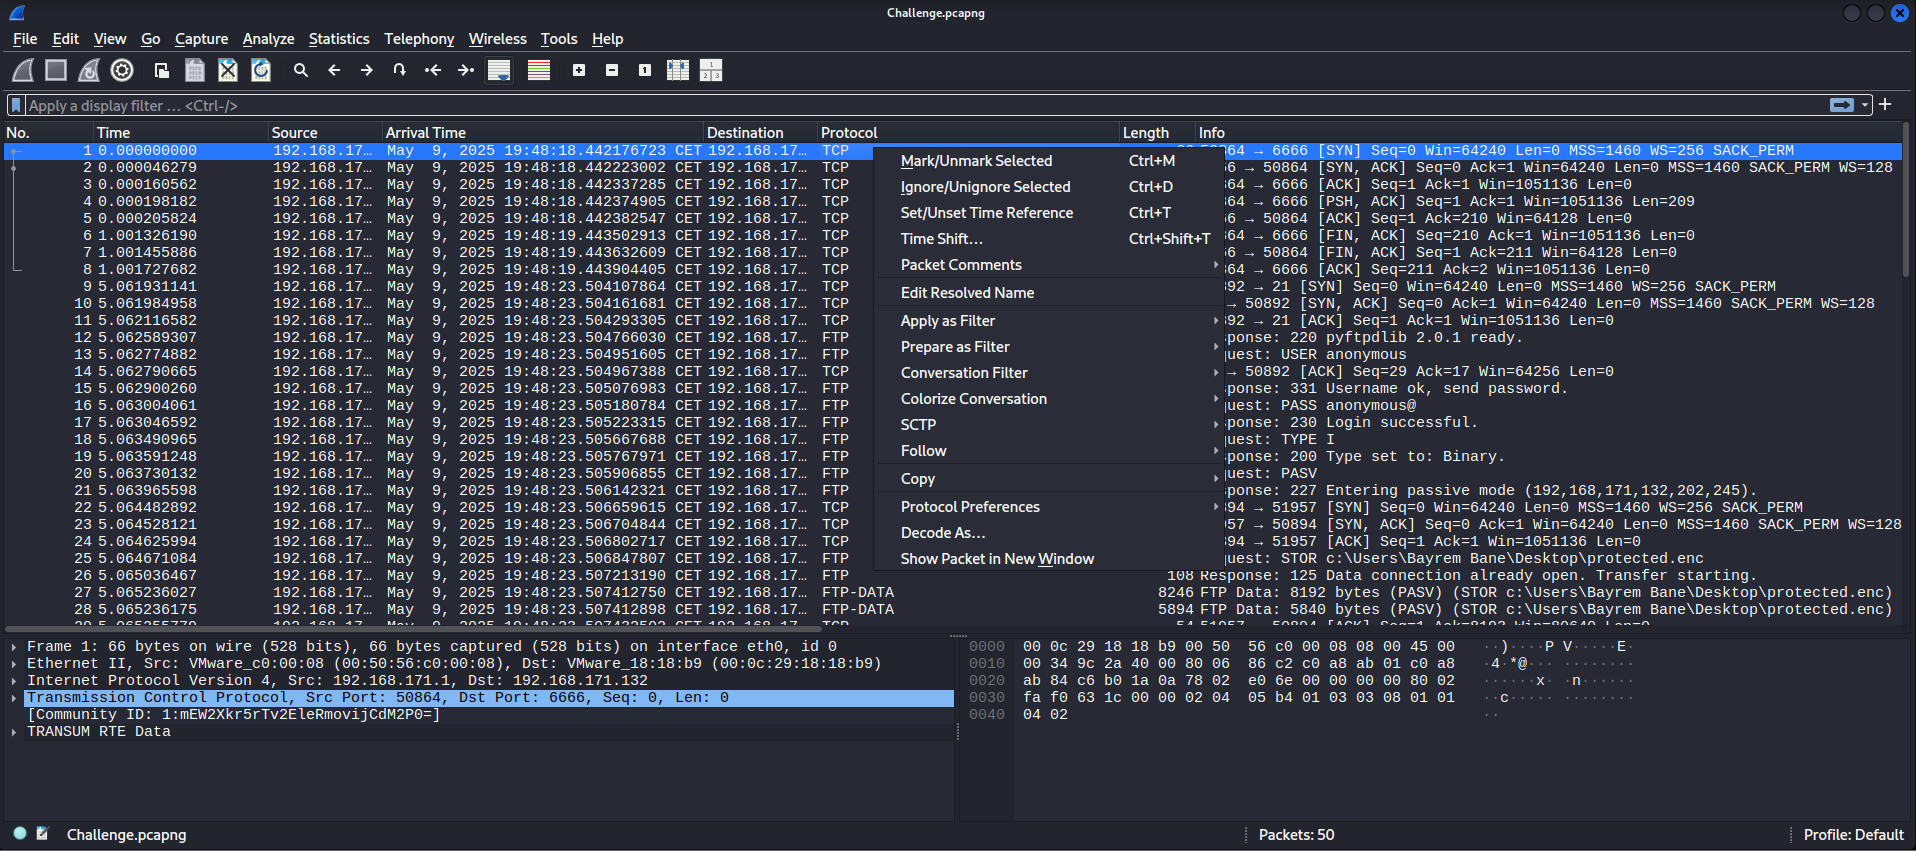Click the display filter input field
The height and width of the screenshot is (851, 1916).
coord(926,105)
